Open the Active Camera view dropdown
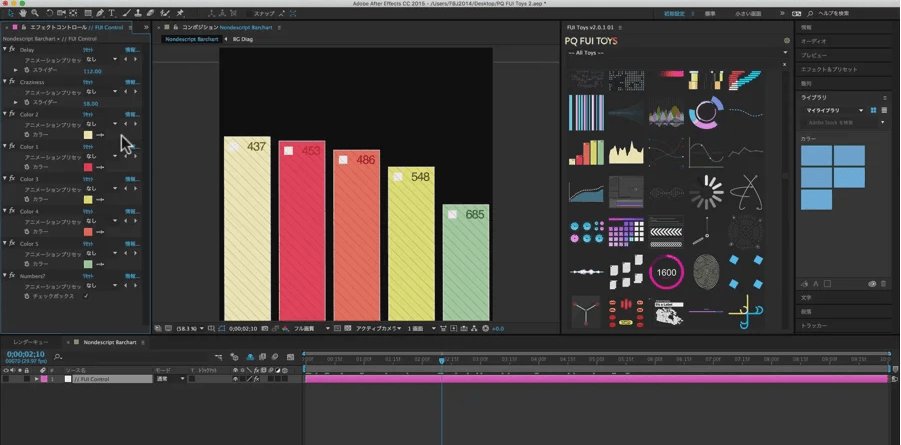Viewport: 901px width, 445px height. 378,328
